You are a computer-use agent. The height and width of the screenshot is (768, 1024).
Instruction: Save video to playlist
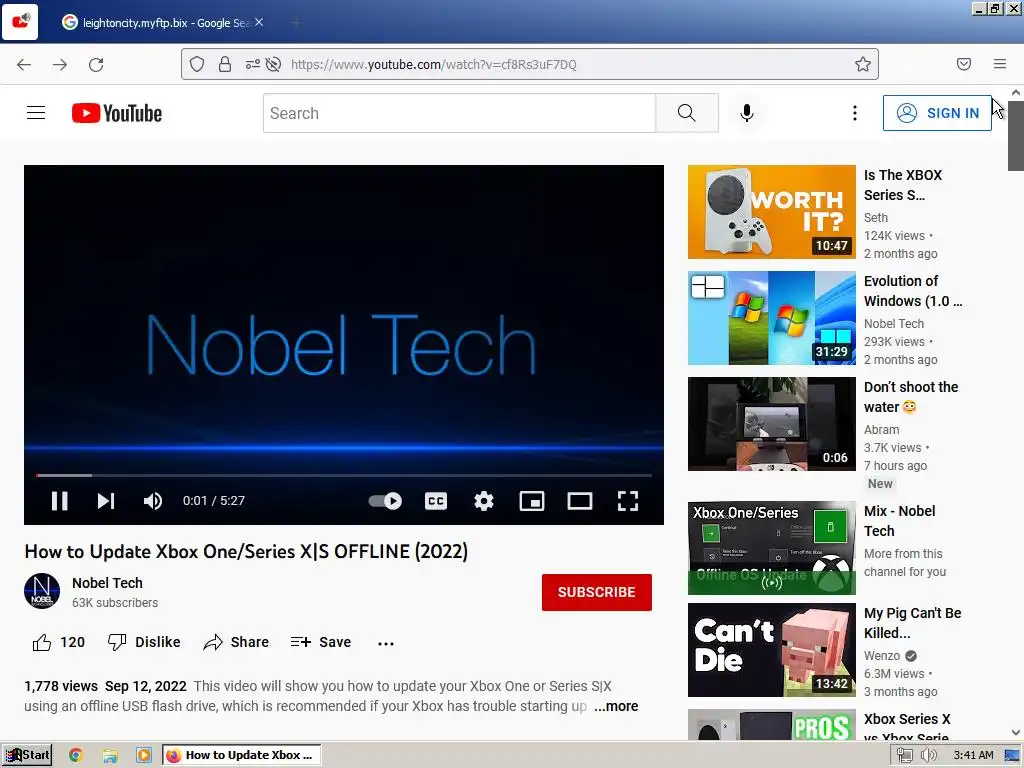tap(321, 643)
